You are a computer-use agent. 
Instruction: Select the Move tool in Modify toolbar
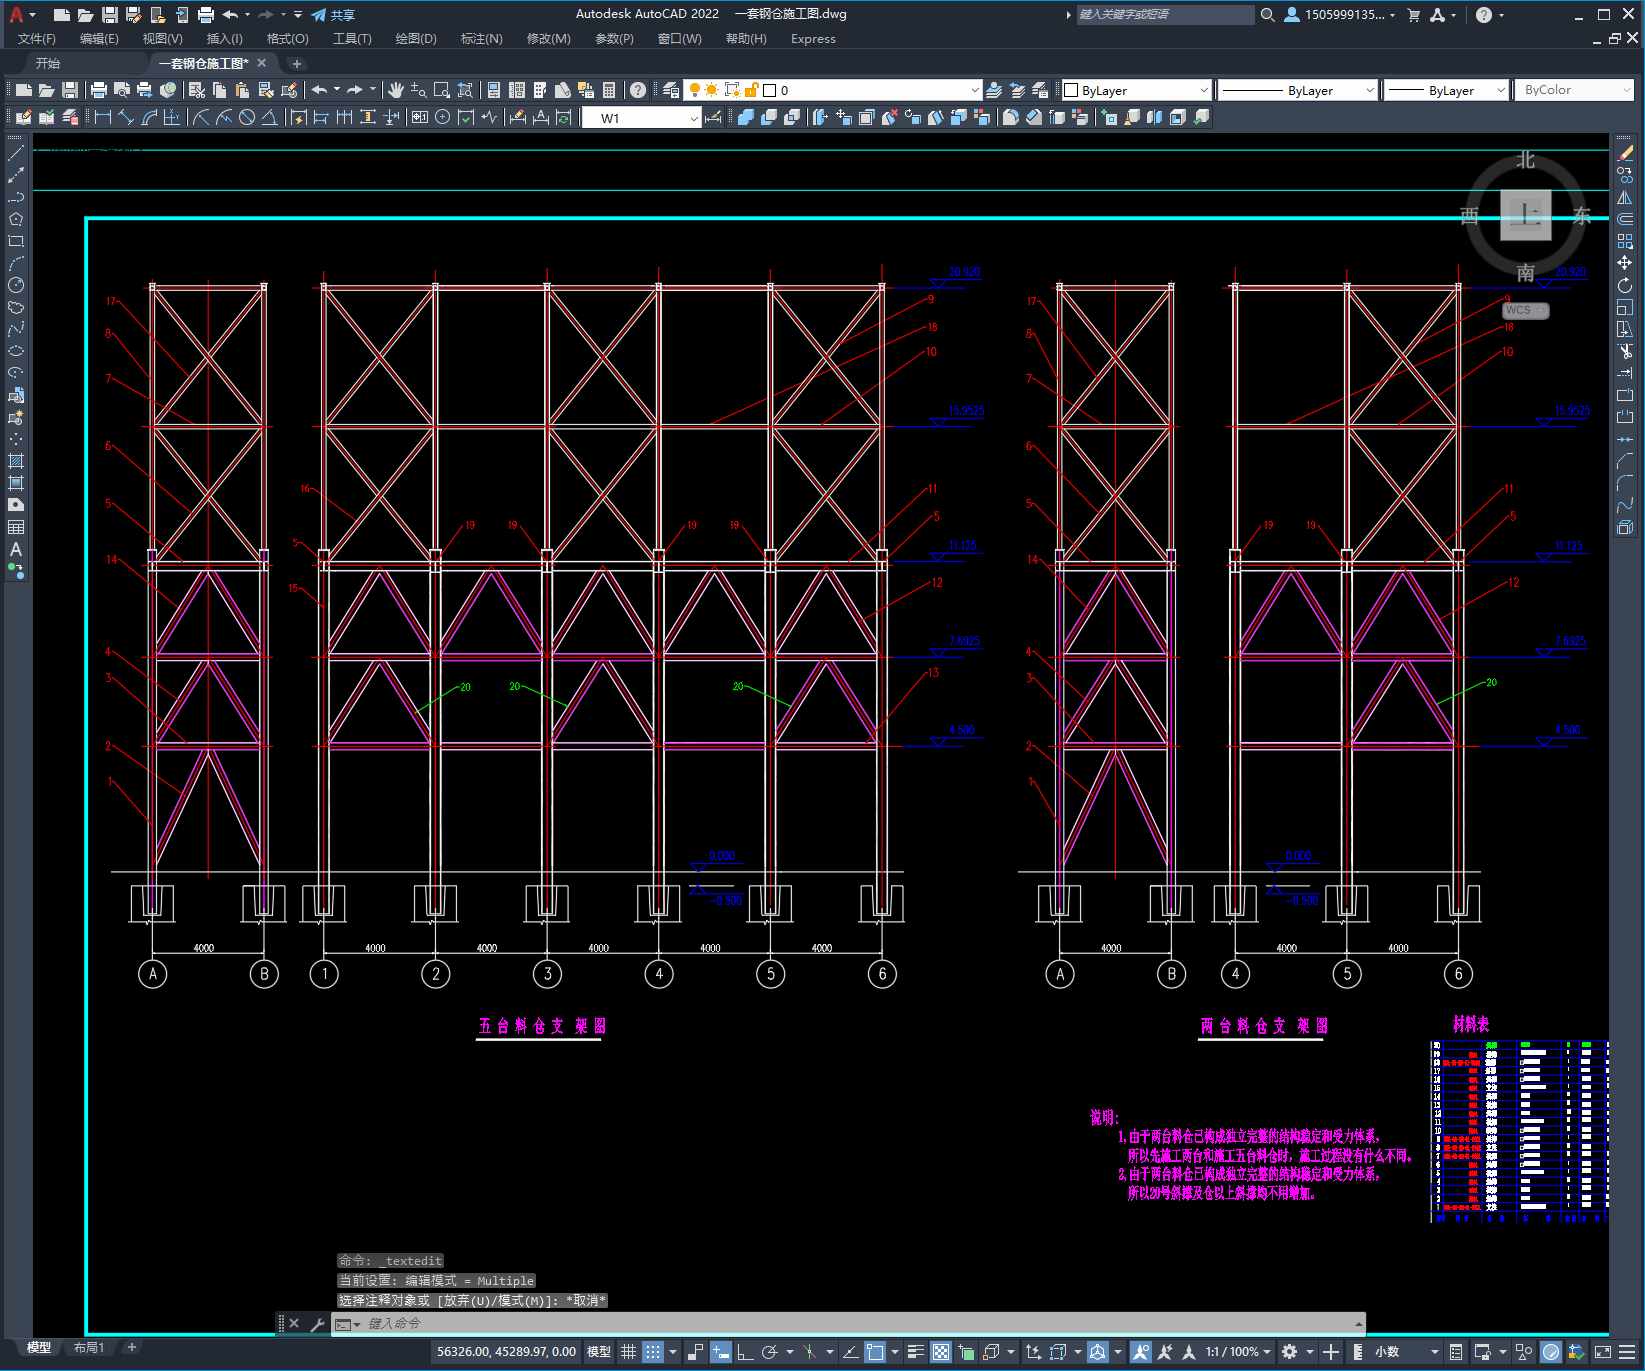[1625, 263]
